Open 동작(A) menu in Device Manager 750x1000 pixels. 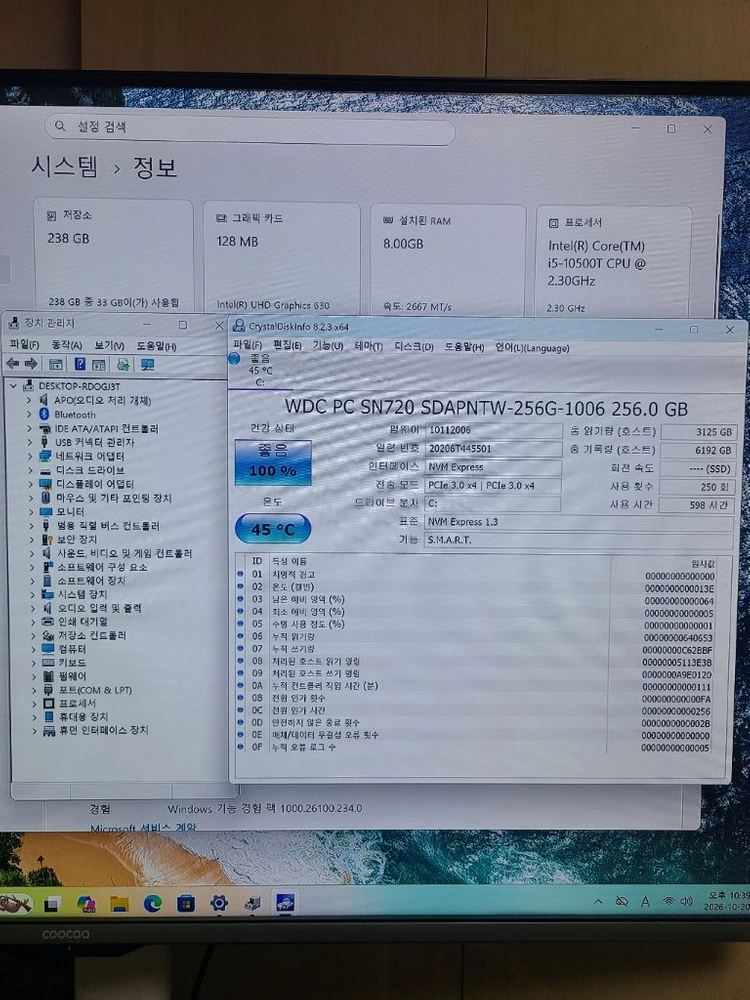point(66,345)
